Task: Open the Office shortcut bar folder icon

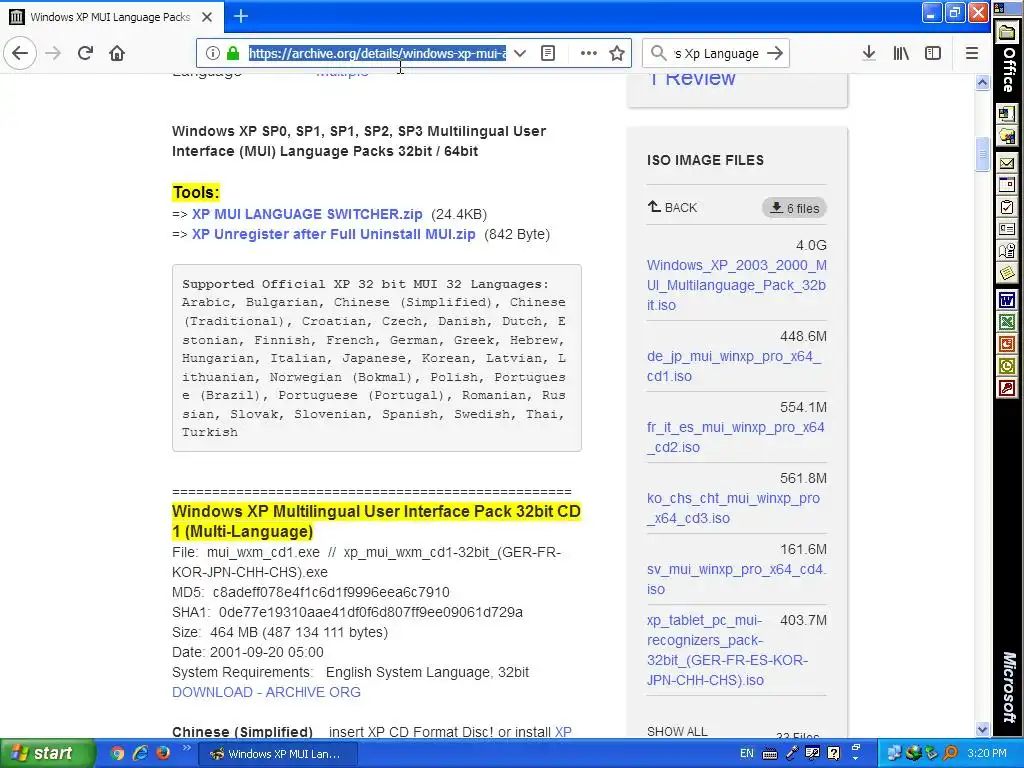Action: point(1006,33)
